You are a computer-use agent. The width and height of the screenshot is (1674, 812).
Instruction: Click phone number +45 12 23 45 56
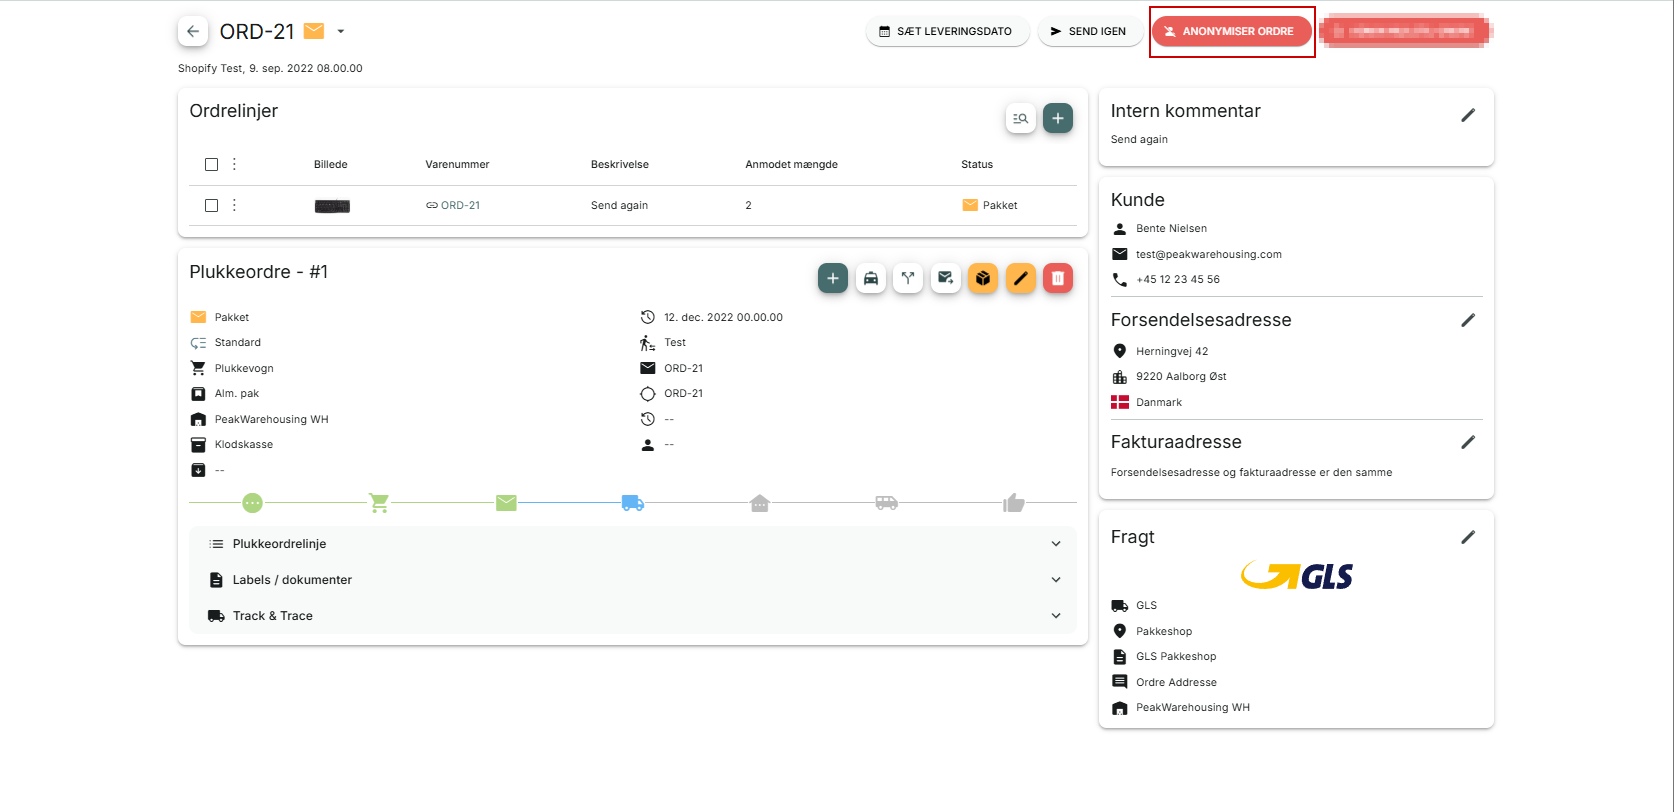pos(1178,279)
